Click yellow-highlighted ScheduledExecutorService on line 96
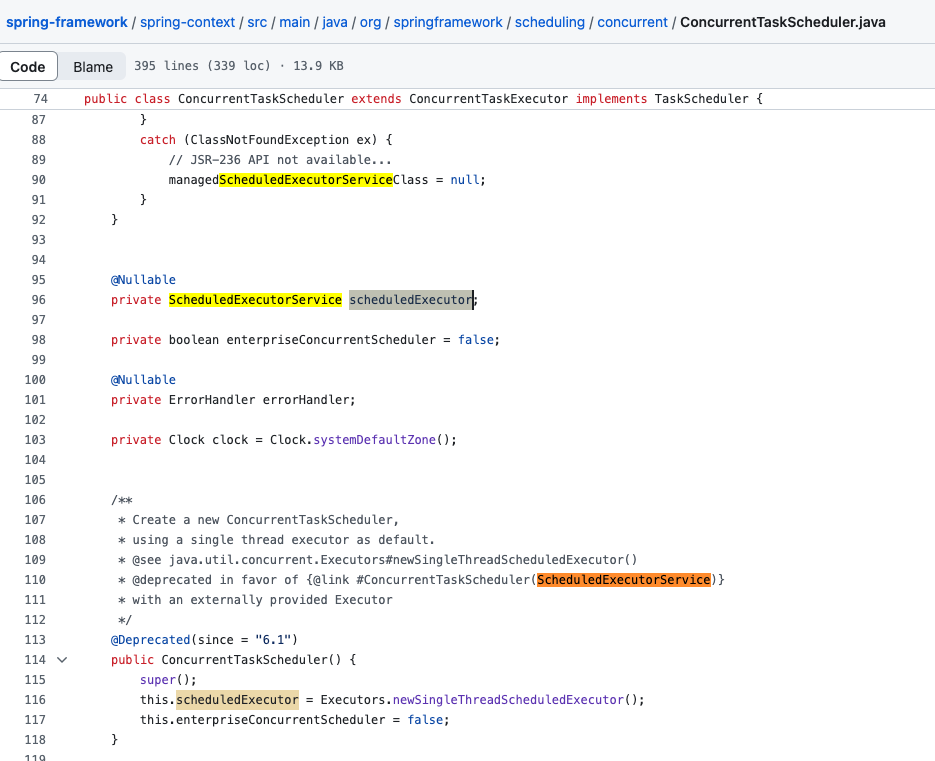The image size is (935, 761). coord(255,300)
